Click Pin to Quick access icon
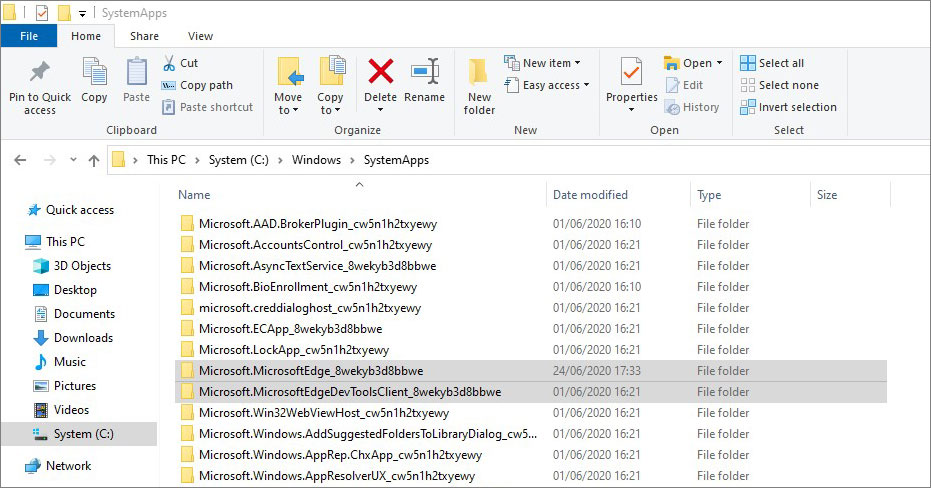 click(x=40, y=72)
